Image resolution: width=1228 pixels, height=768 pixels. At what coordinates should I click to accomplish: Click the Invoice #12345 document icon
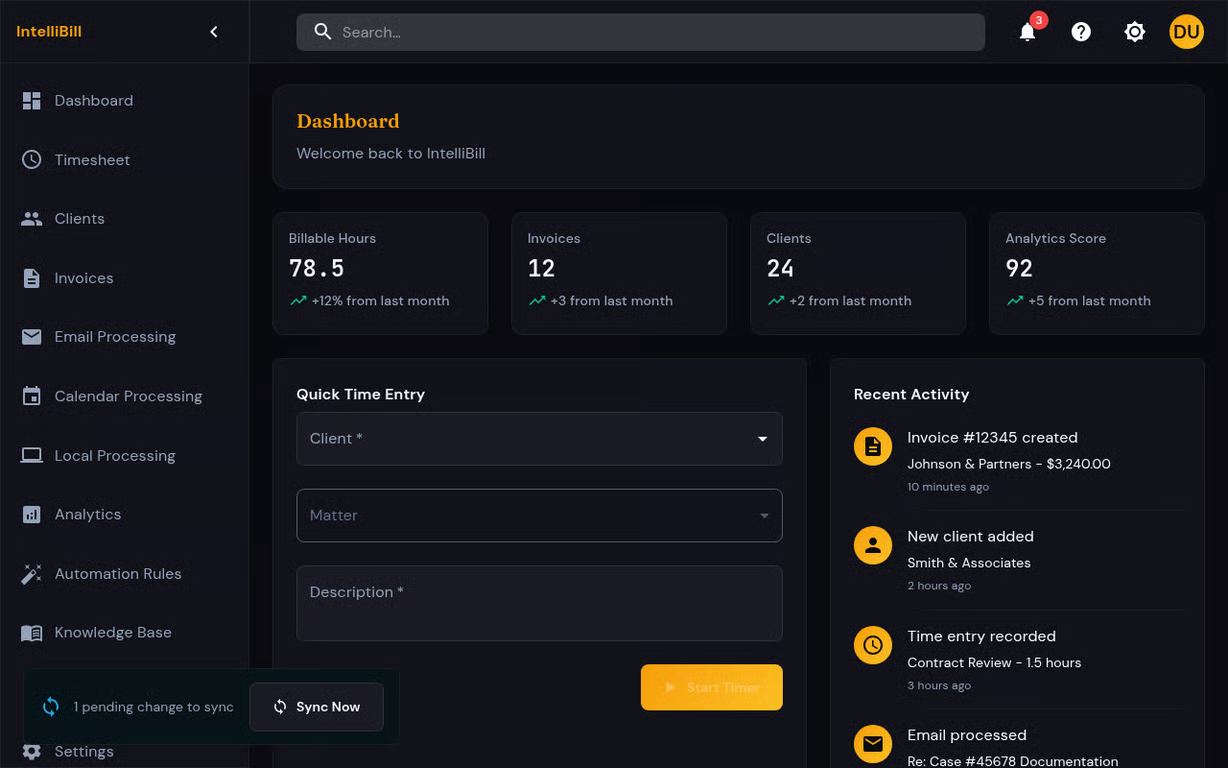(873, 446)
